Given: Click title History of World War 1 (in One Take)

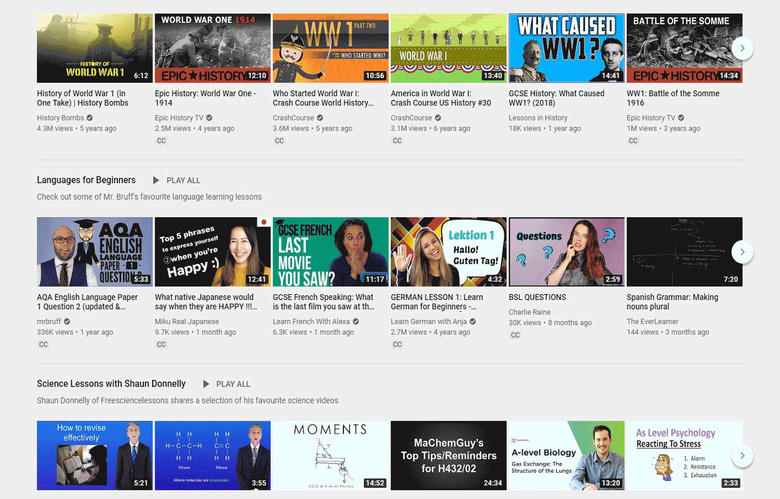Looking at the screenshot, I should pyautogui.click(x=83, y=98).
